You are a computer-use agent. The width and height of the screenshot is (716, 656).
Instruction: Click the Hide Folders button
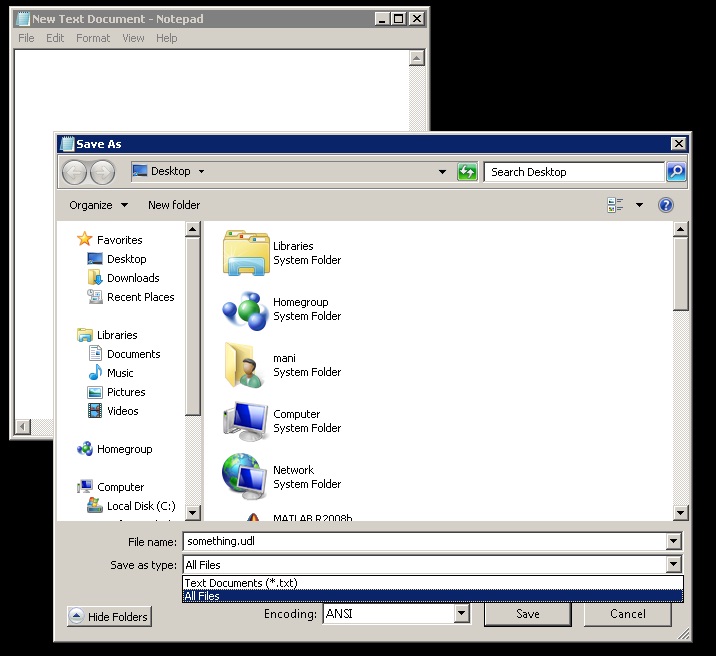click(109, 616)
